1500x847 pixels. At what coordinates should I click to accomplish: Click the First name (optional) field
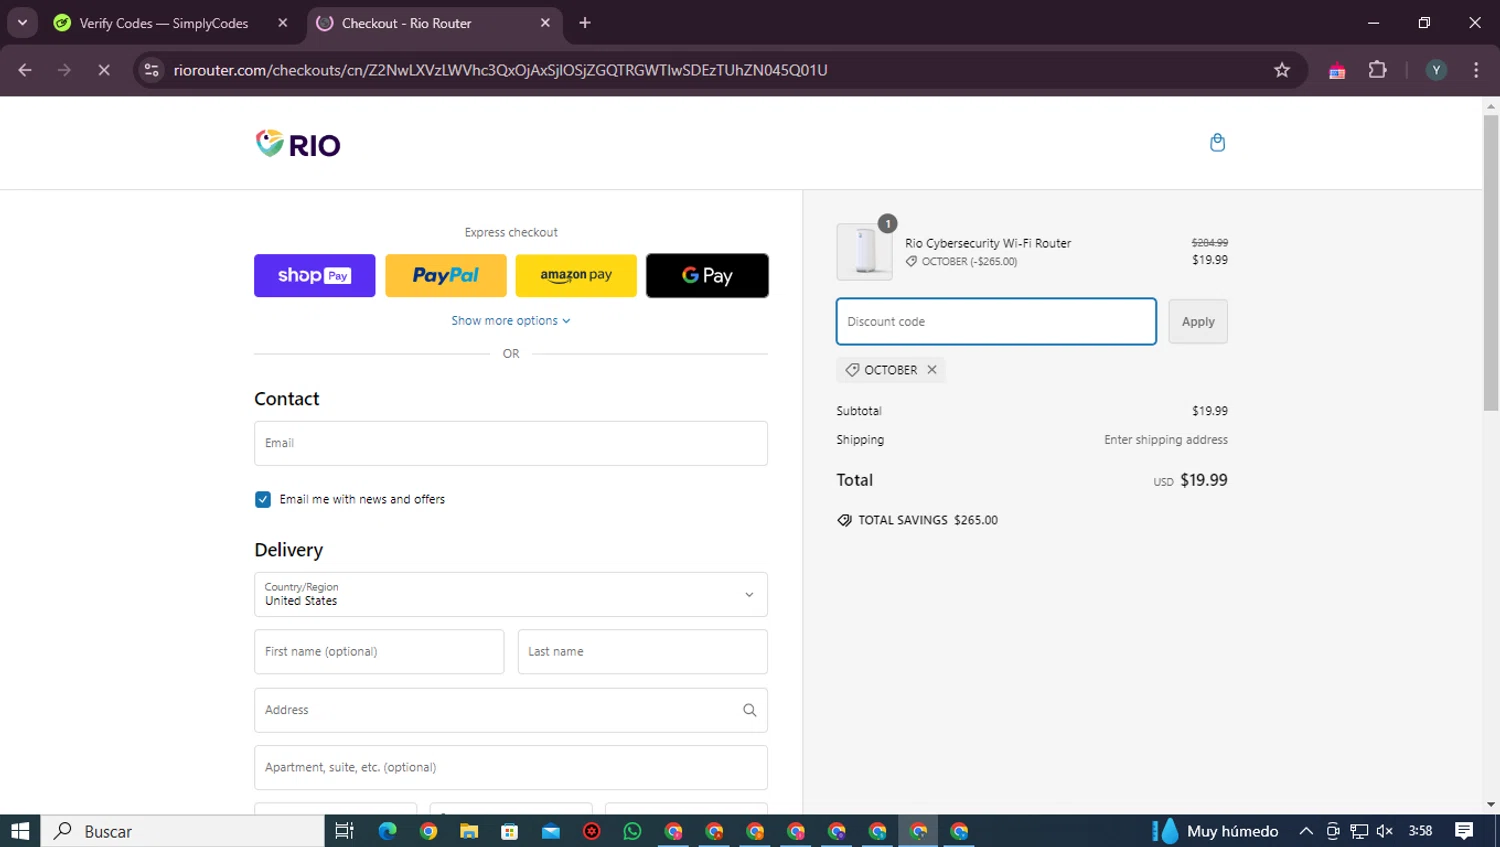379,652
